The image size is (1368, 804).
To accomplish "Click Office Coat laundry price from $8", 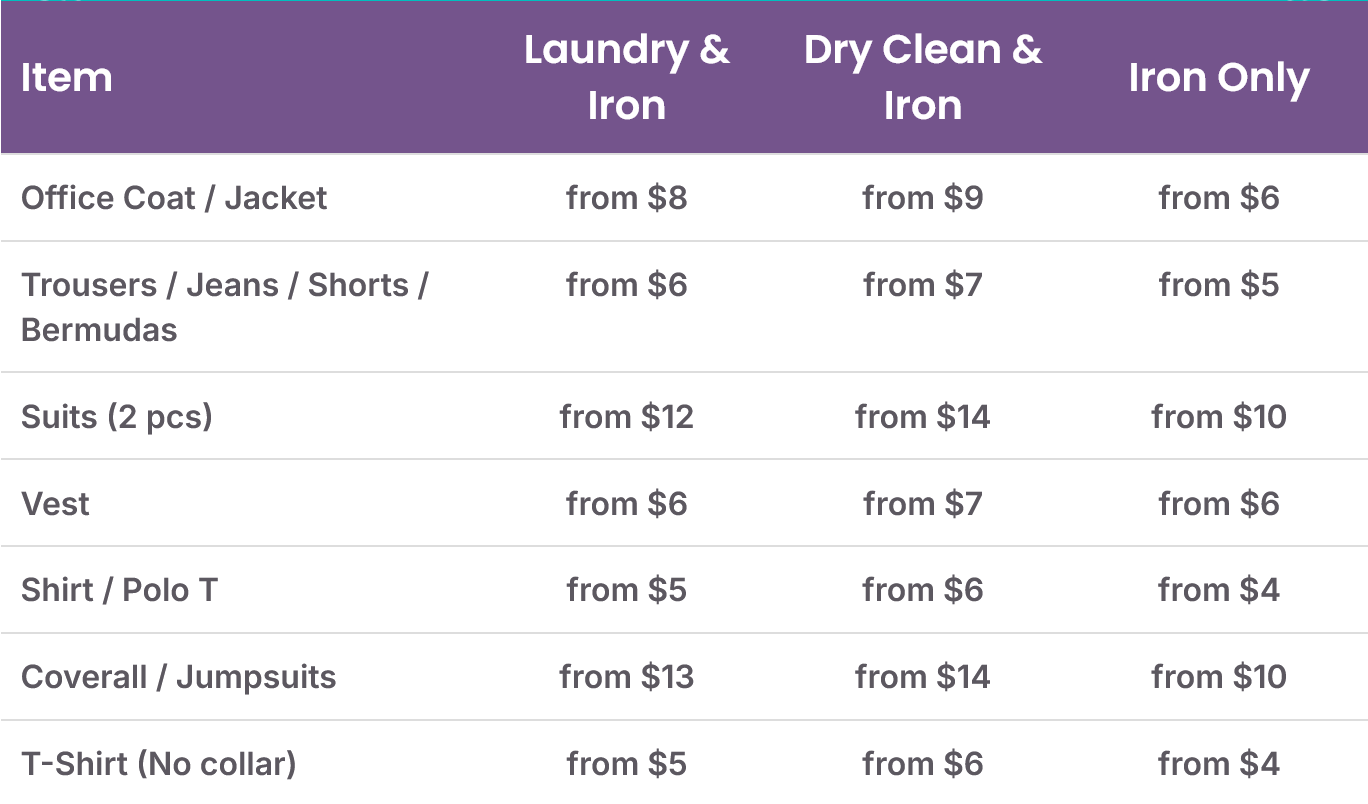I will [x=626, y=197].
